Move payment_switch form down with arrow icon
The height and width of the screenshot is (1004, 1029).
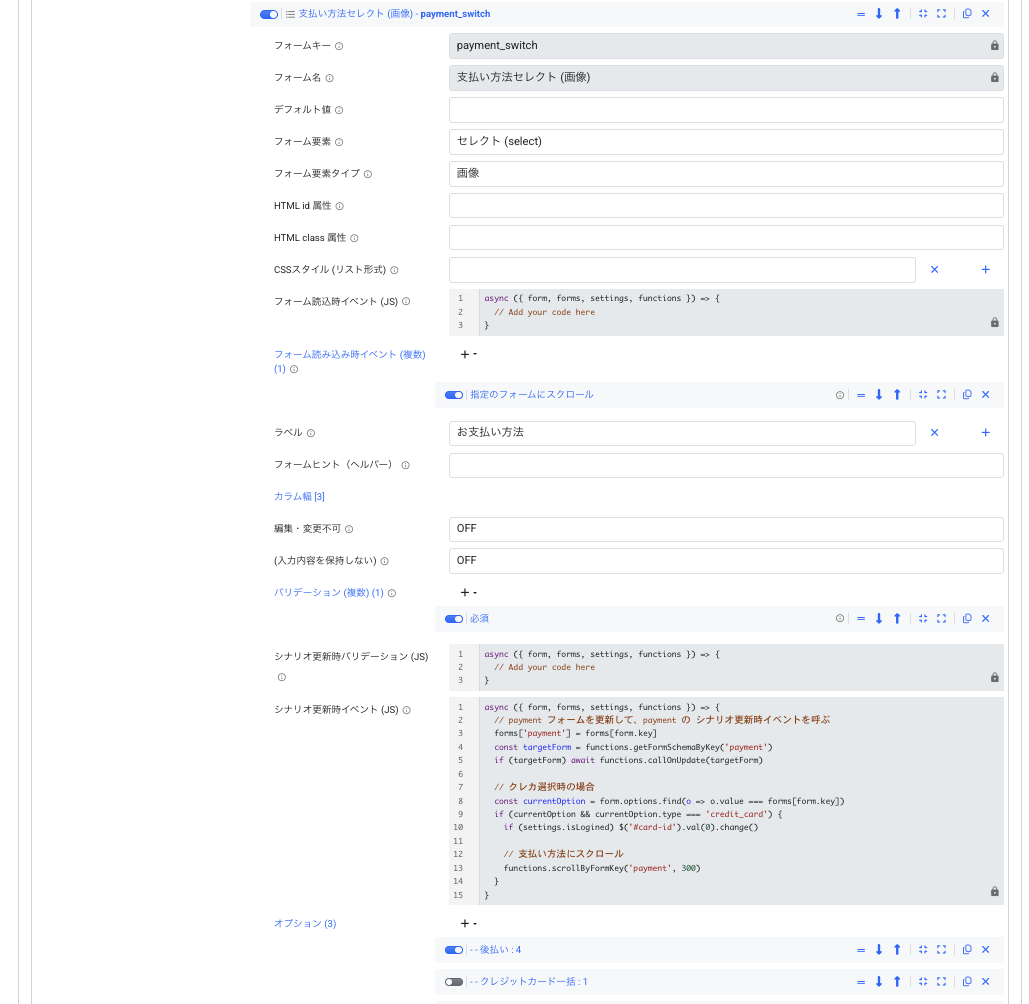click(879, 14)
